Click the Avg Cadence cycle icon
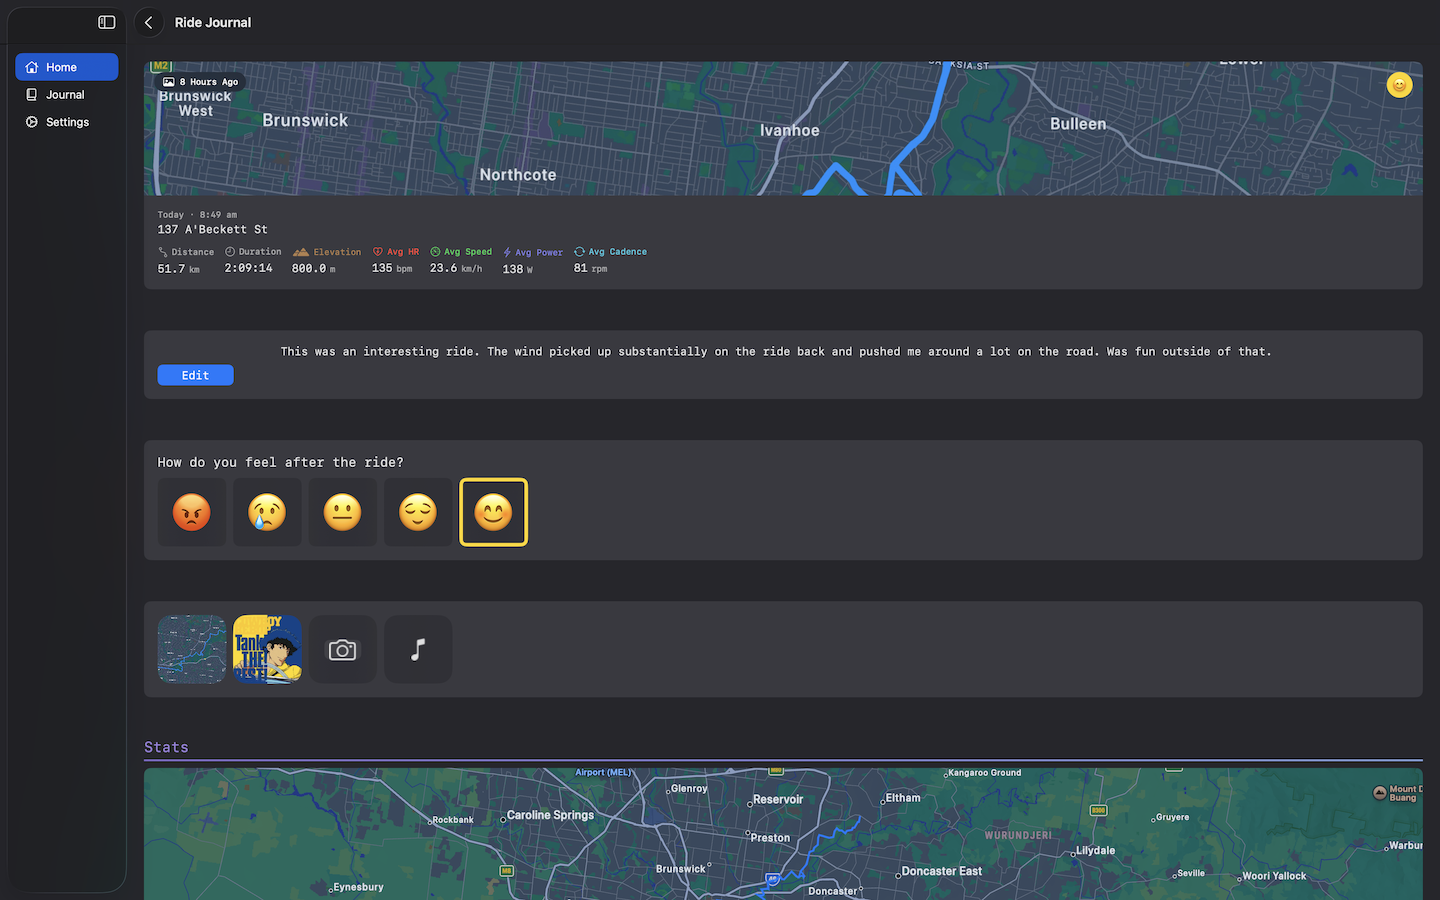The height and width of the screenshot is (900, 1440). 579,252
